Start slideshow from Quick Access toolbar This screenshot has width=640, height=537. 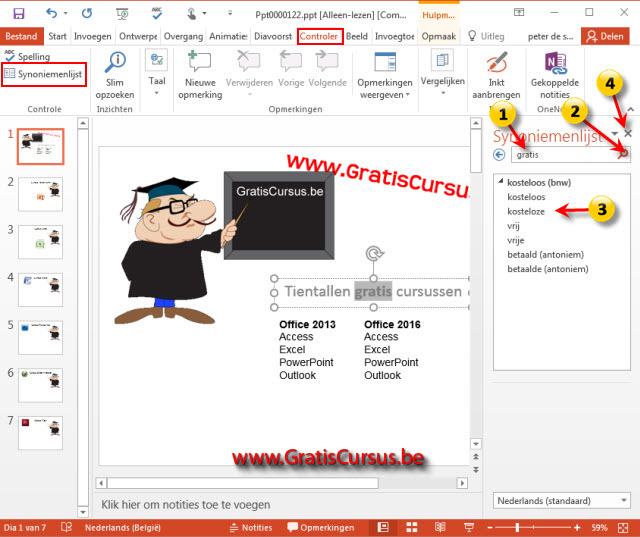click(x=122, y=14)
